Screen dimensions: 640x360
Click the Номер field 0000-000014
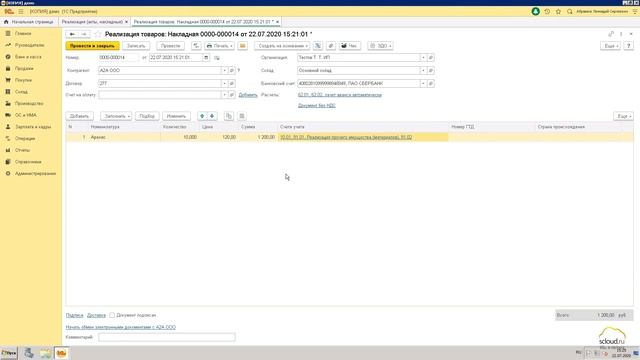[x=118, y=58]
